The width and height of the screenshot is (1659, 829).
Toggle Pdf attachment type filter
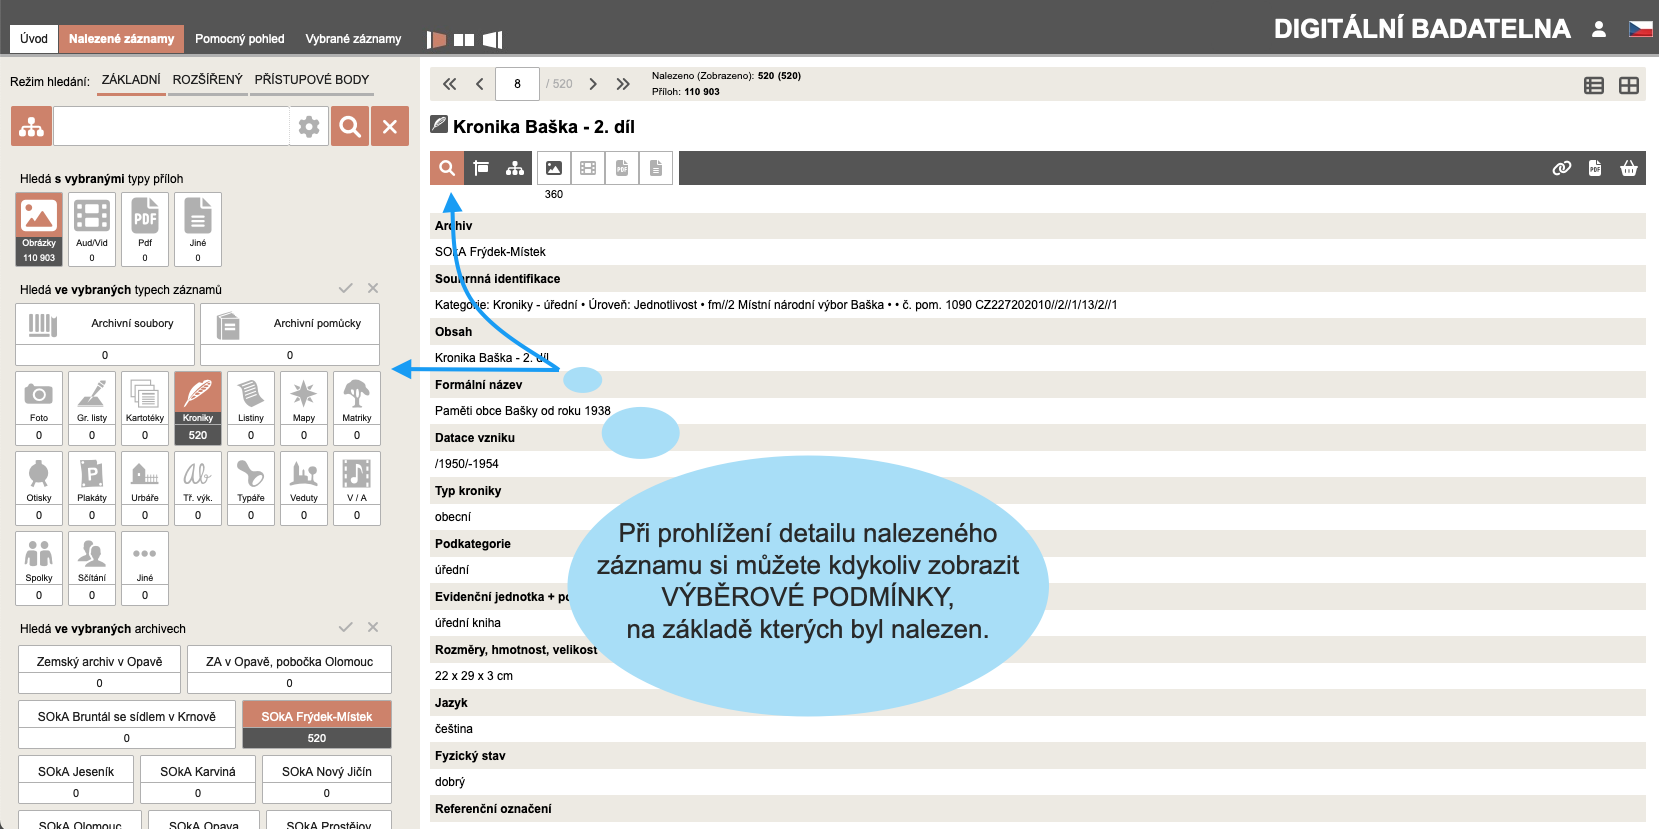click(145, 229)
